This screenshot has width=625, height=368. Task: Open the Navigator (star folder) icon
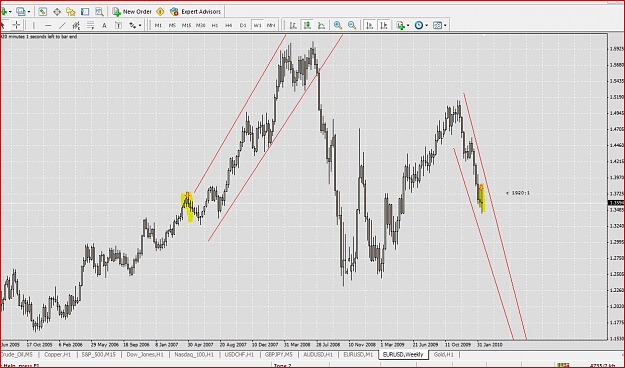pos(71,12)
